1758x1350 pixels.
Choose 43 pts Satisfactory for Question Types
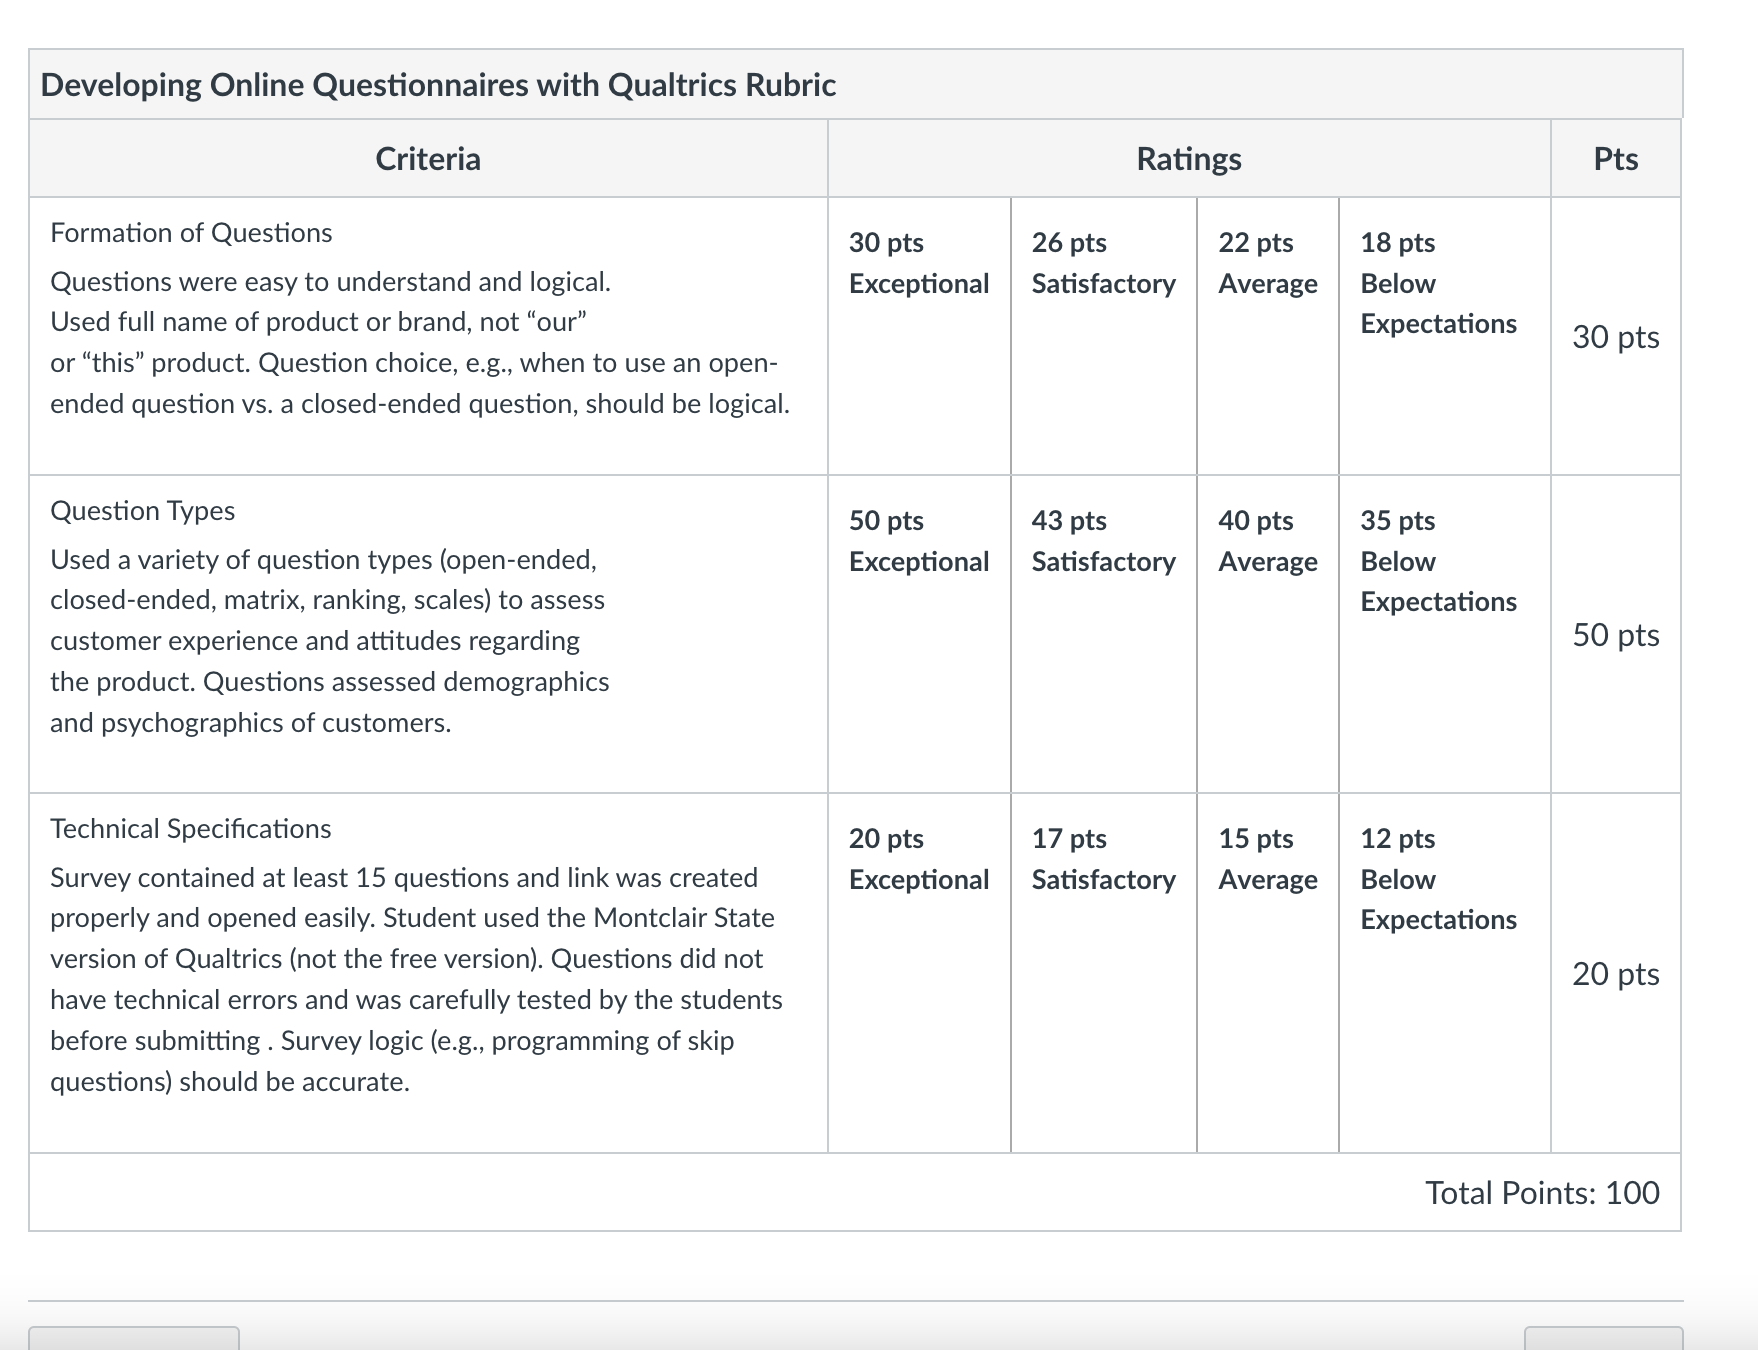(1103, 634)
